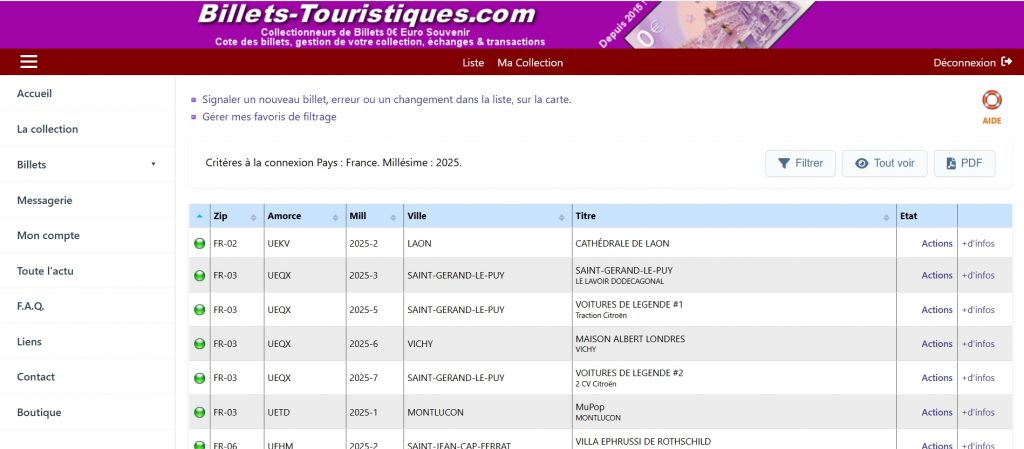Viewport: 1024px width, 449px height.
Task: Click the AIDE lifebuoy help icon
Action: click(991, 101)
